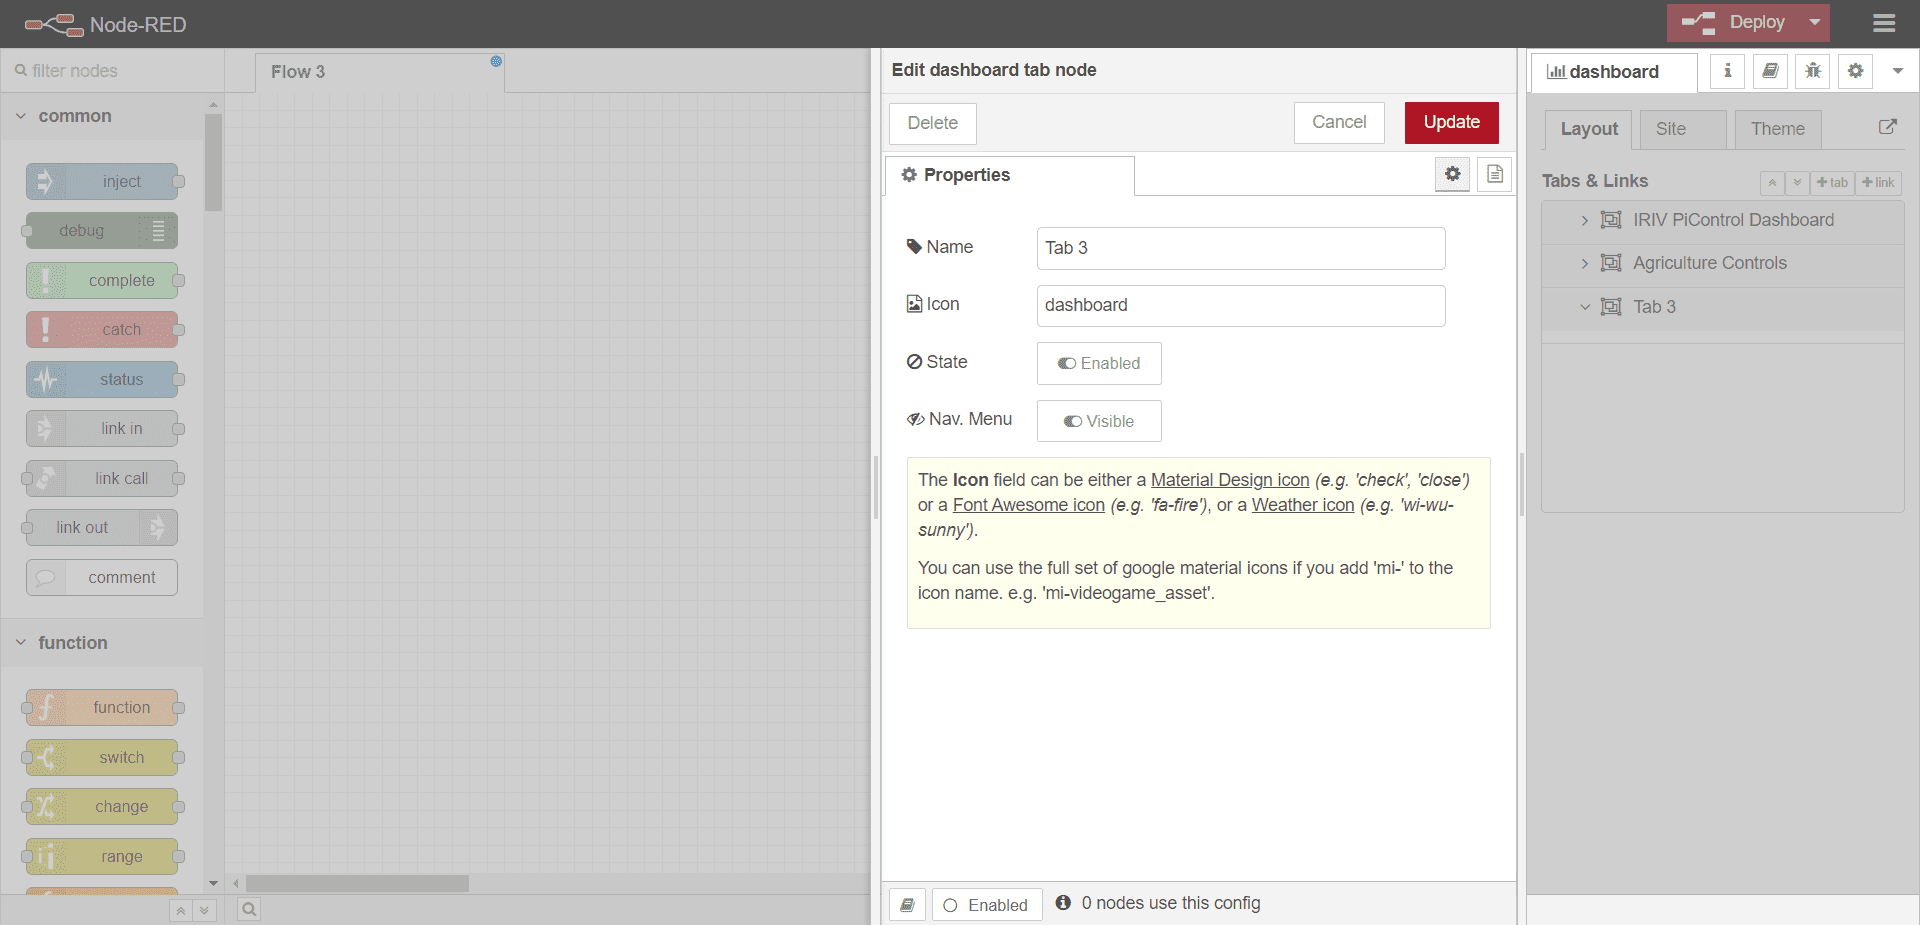Open the Font Awesome icon link
The height and width of the screenshot is (925, 1920).
[x=1028, y=505]
